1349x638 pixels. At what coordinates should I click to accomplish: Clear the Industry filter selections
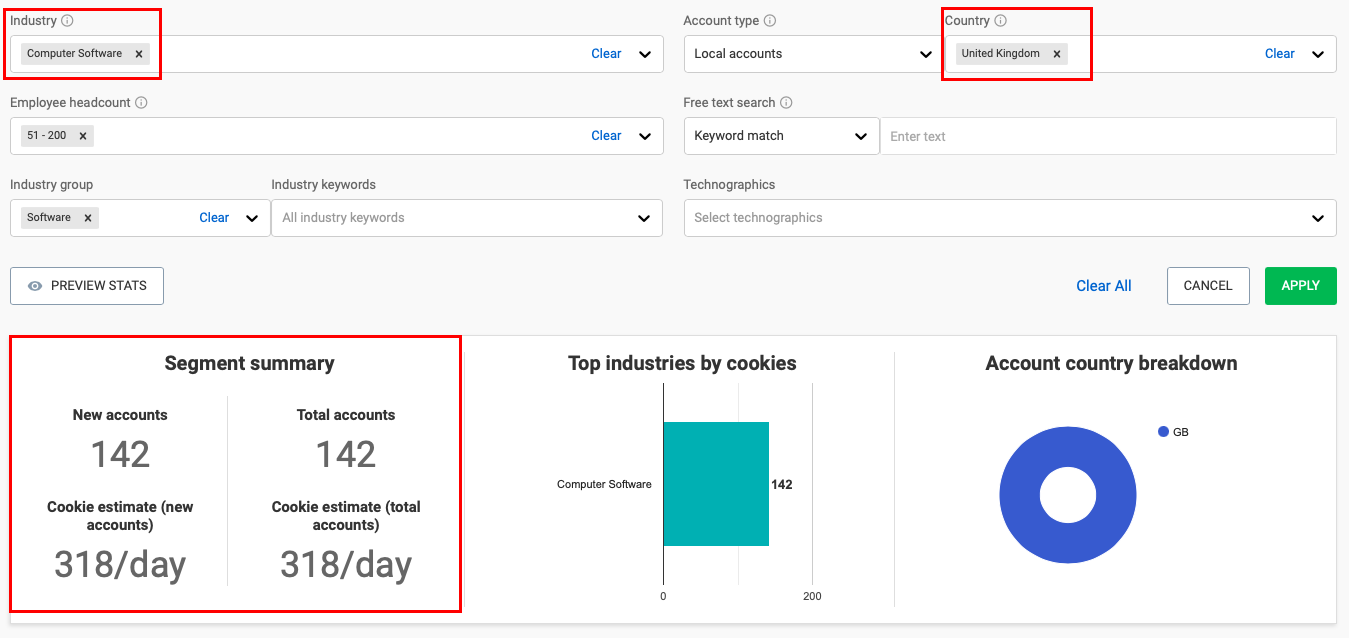[606, 54]
